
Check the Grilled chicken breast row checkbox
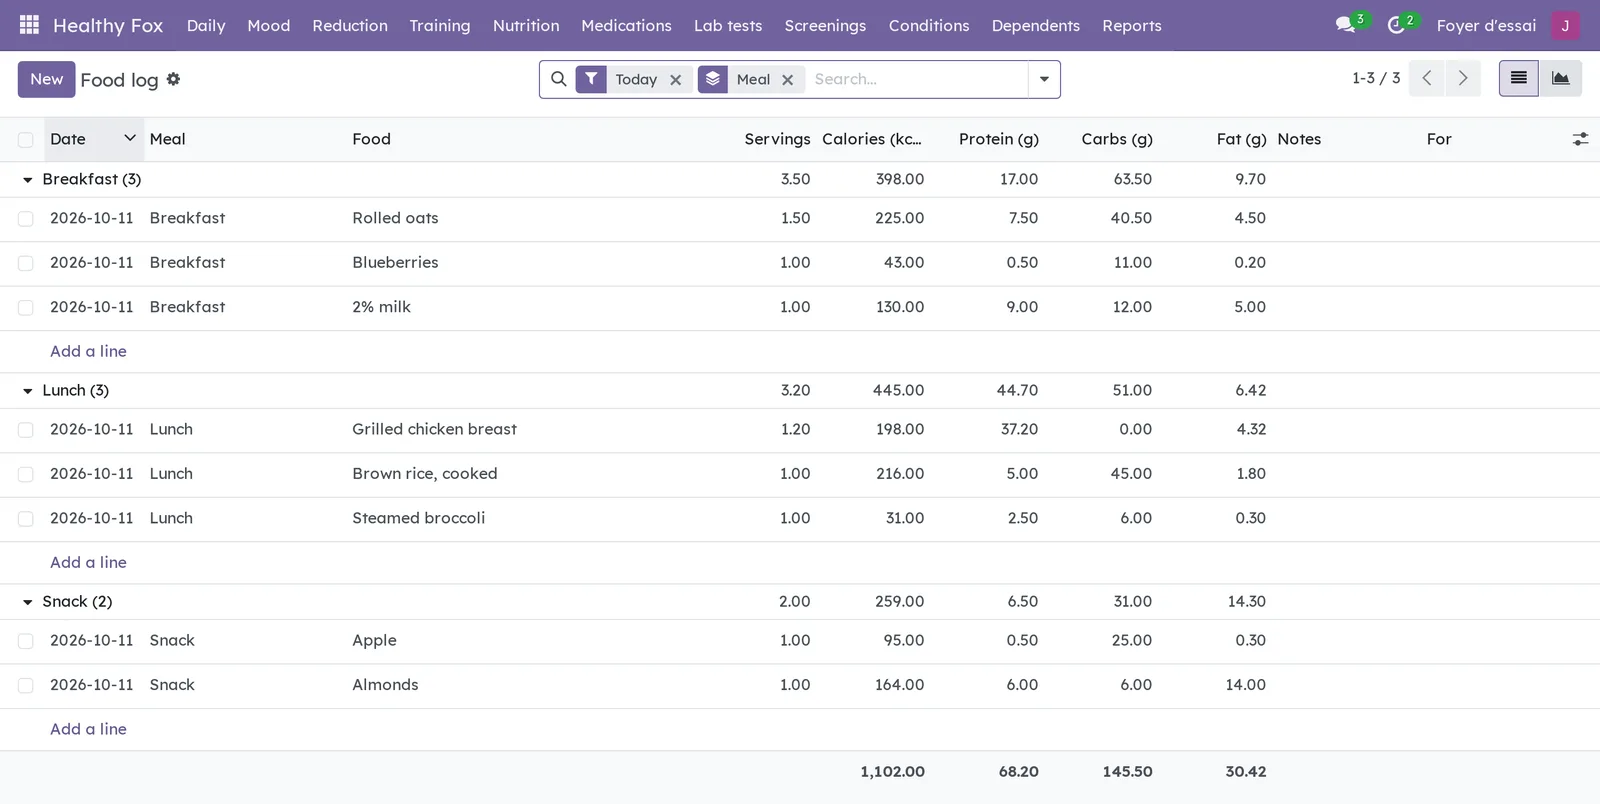pyautogui.click(x=26, y=430)
